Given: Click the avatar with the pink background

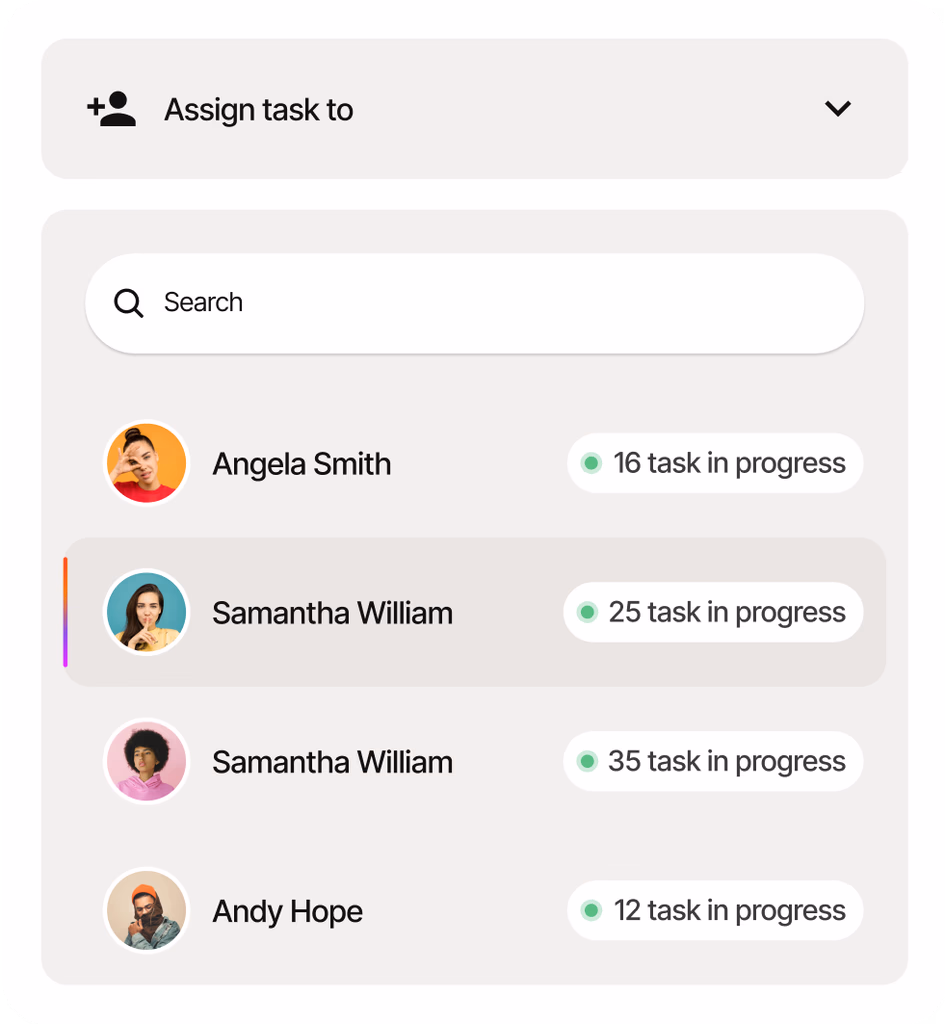Looking at the screenshot, I should tap(147, 761).
